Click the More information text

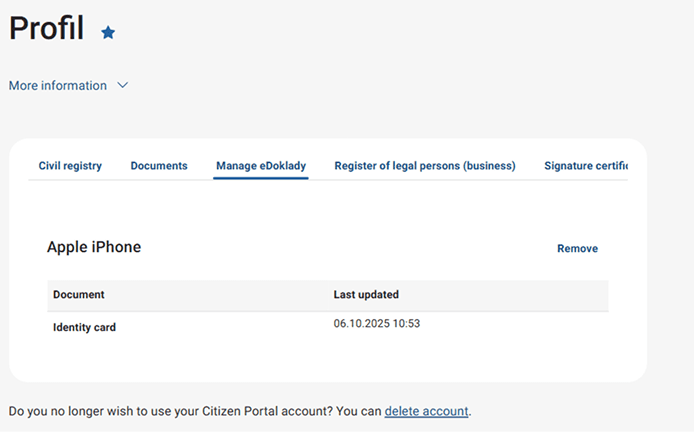pos(58,86)
